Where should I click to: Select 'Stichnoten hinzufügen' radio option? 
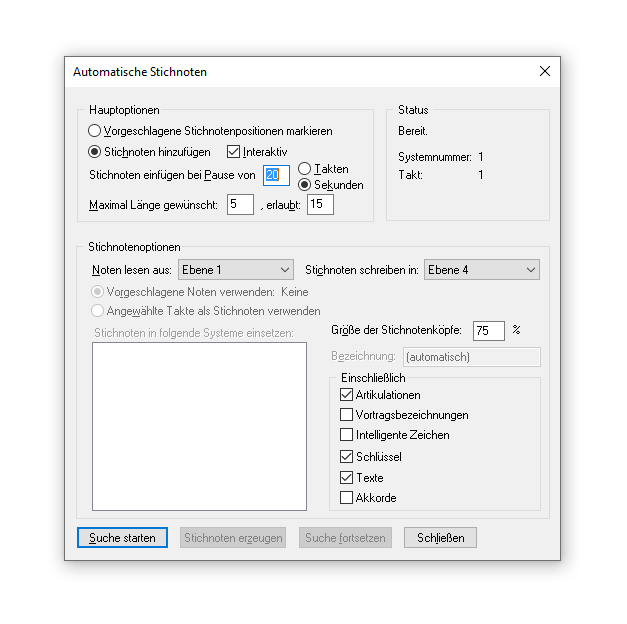click(x=149, y=152)
